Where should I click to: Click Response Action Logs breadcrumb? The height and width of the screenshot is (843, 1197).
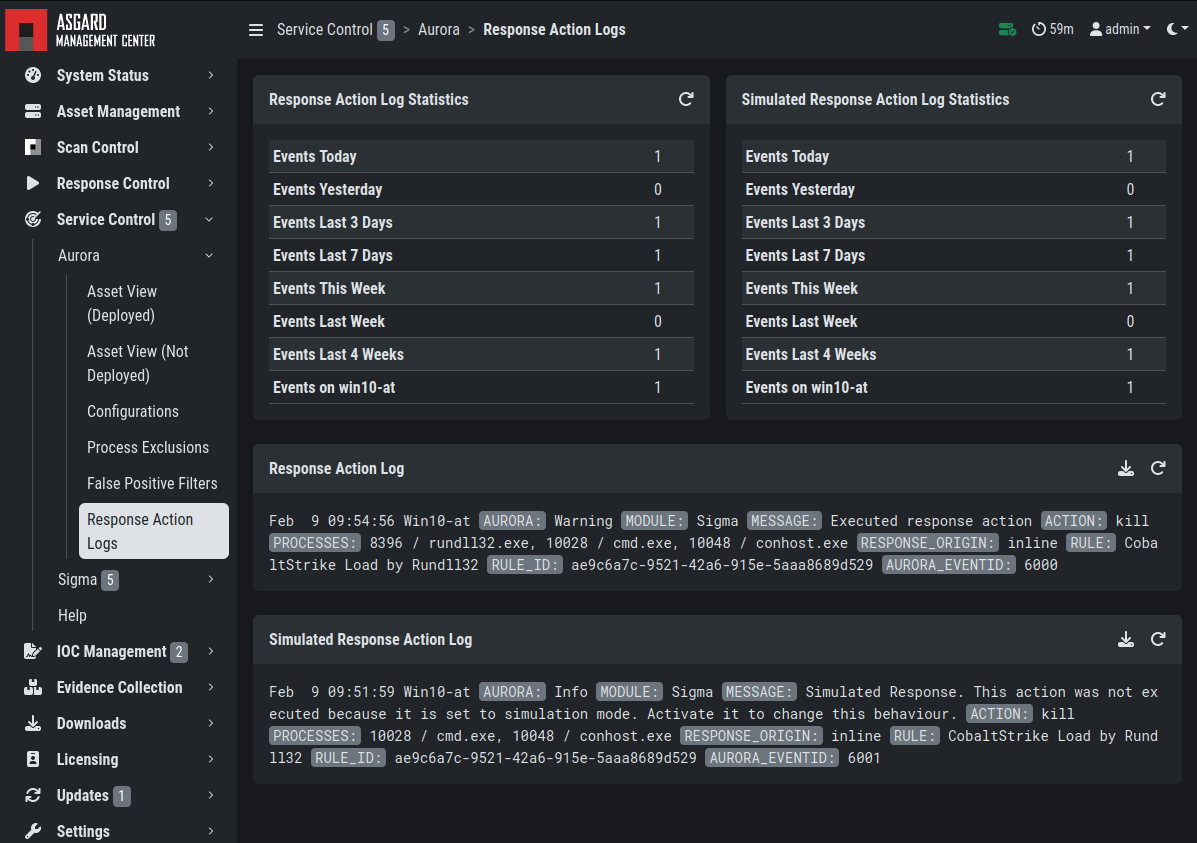pyautogui.click(x=554, y=30)
